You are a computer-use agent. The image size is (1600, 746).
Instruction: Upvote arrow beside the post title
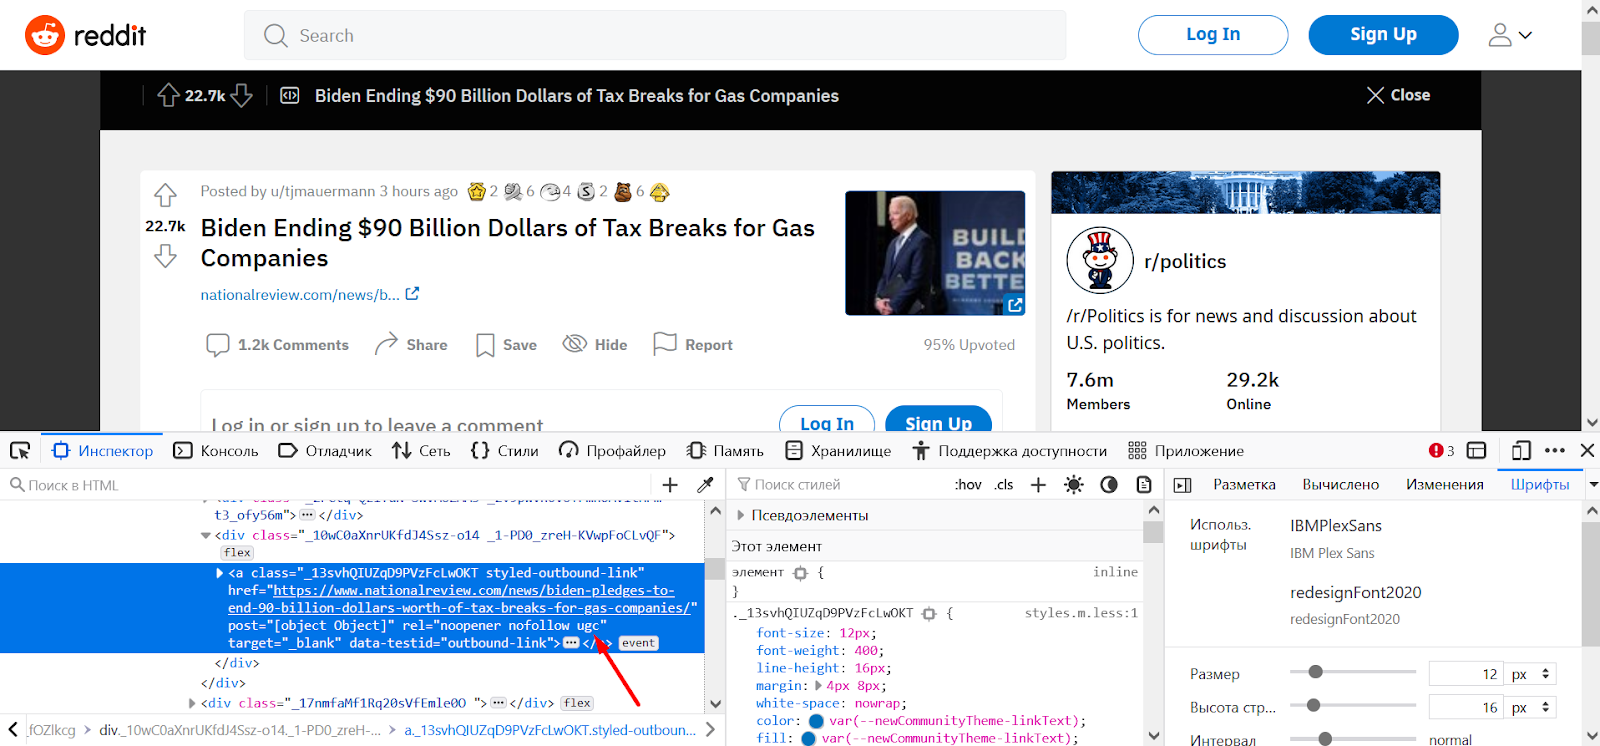(x=165, y=195)
